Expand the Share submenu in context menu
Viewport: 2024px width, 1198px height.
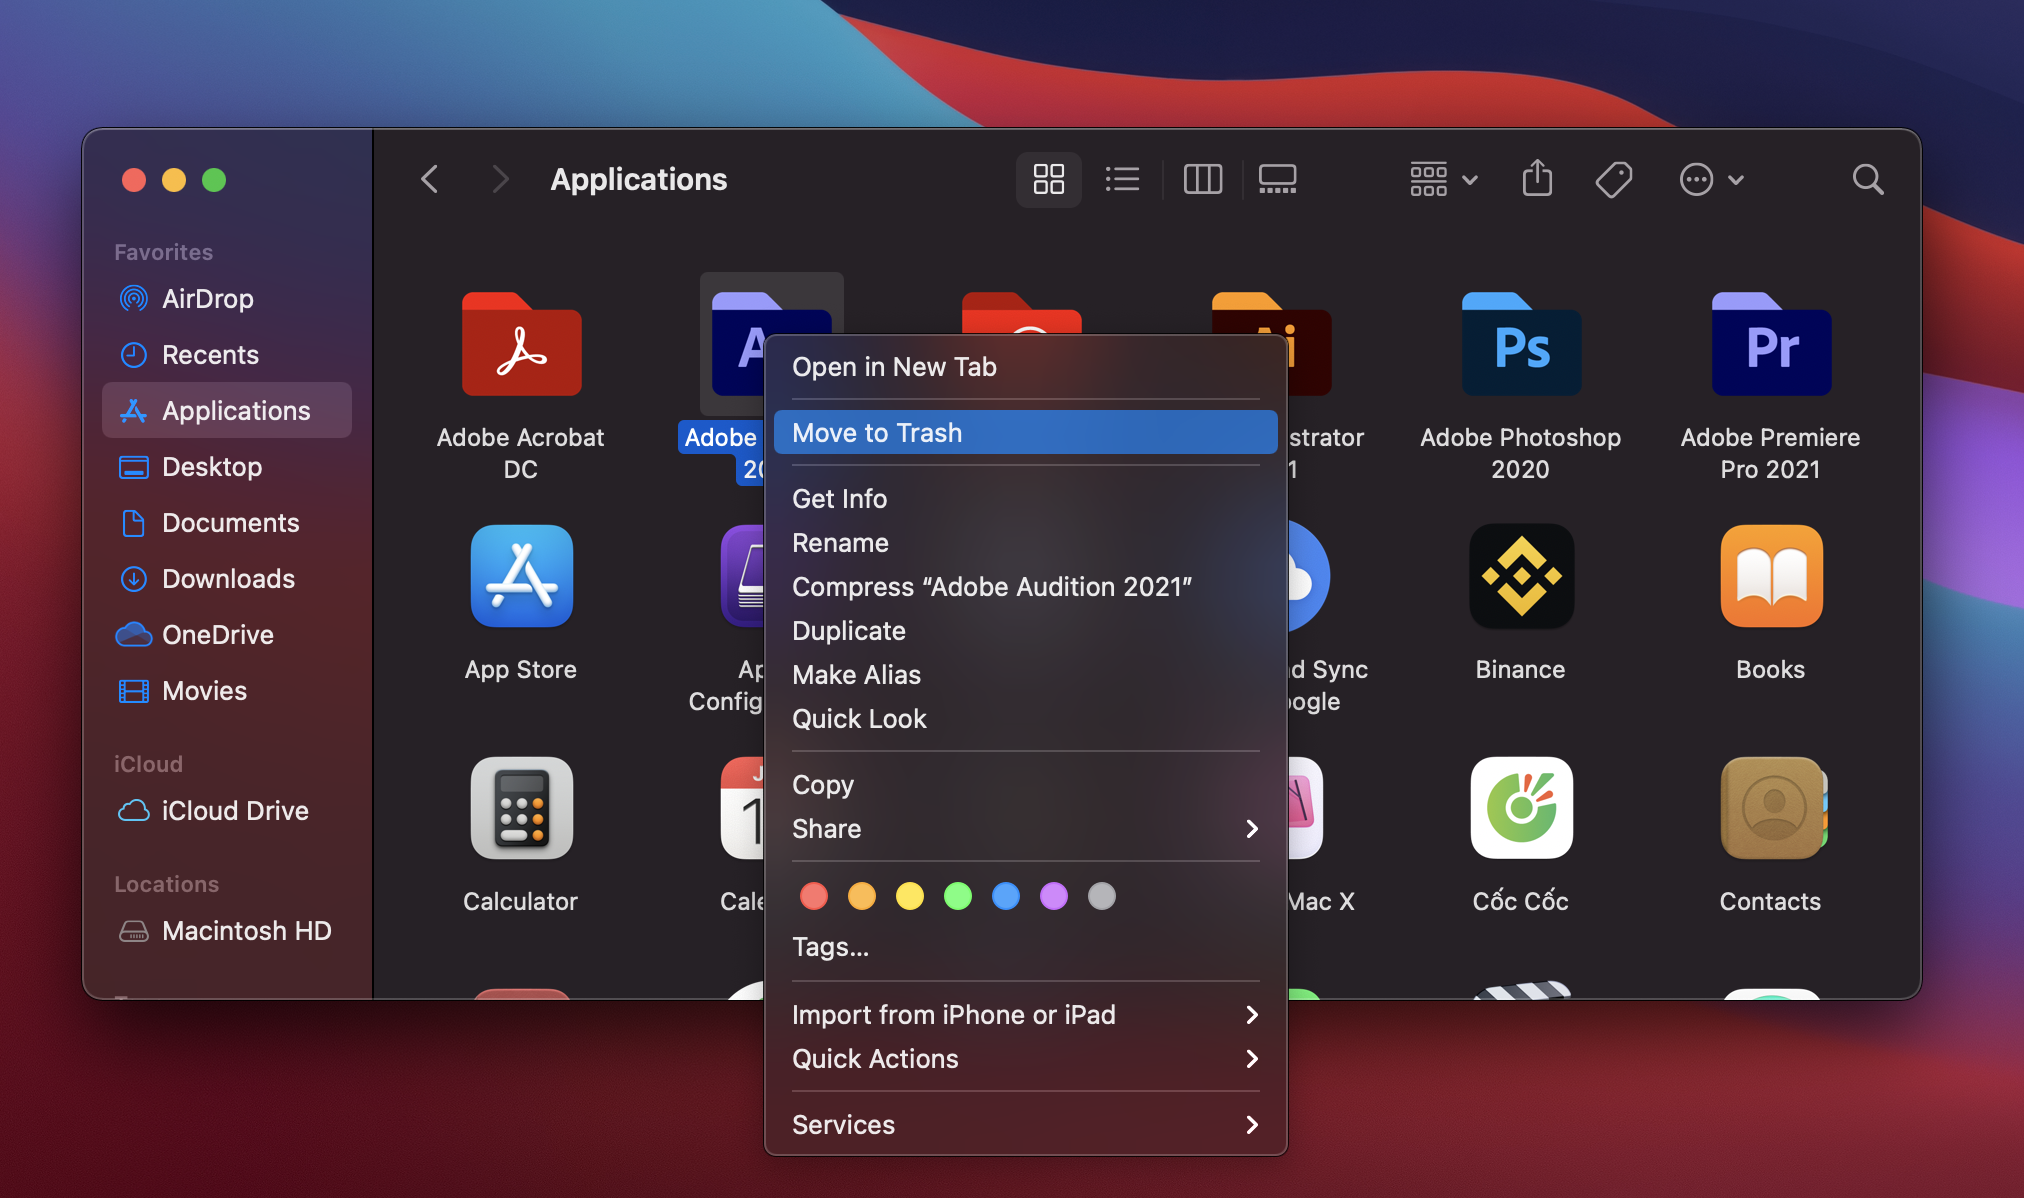[x=1025, y=829]
